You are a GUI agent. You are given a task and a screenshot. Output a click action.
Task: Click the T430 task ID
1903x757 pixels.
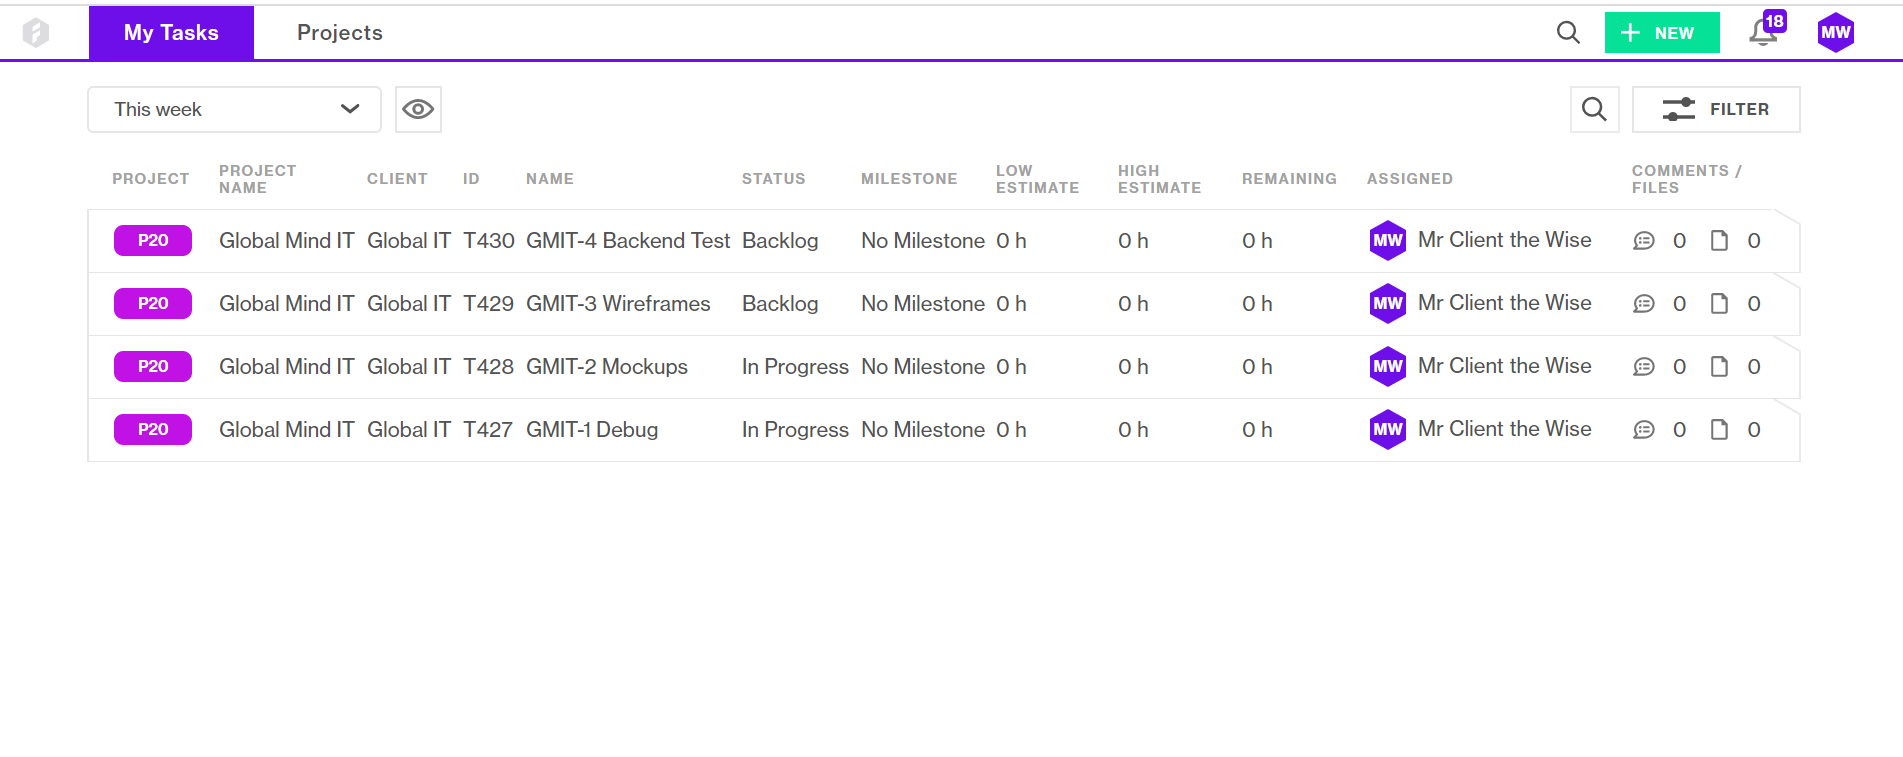[489, 241]
